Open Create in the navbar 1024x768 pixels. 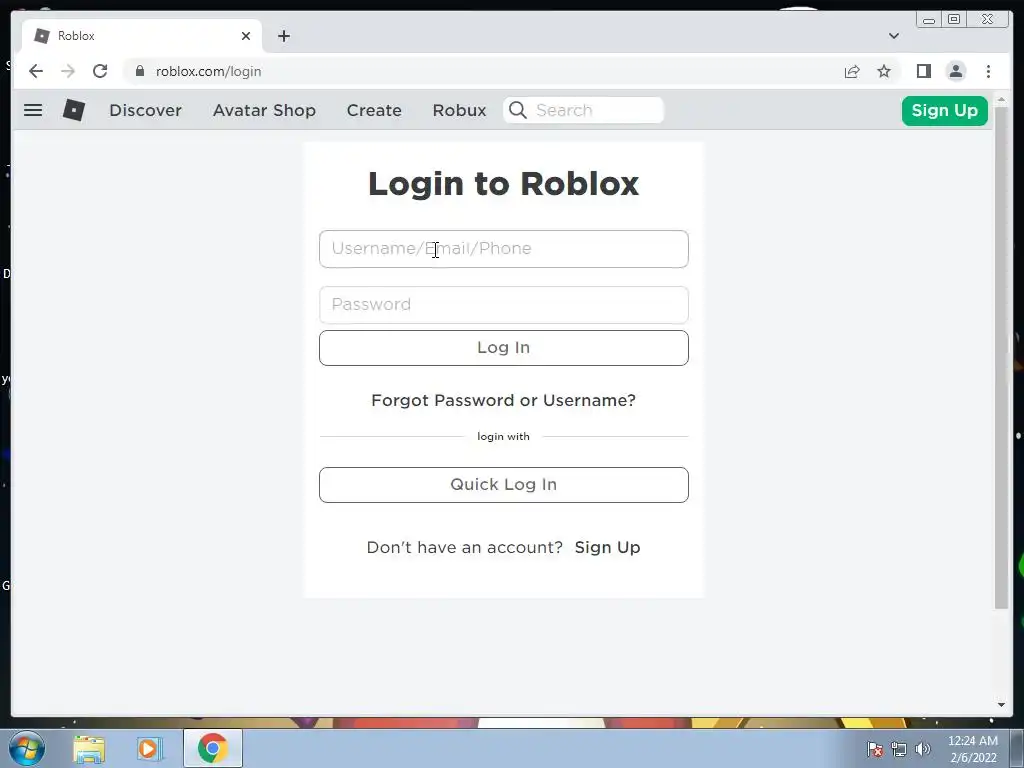374,110
